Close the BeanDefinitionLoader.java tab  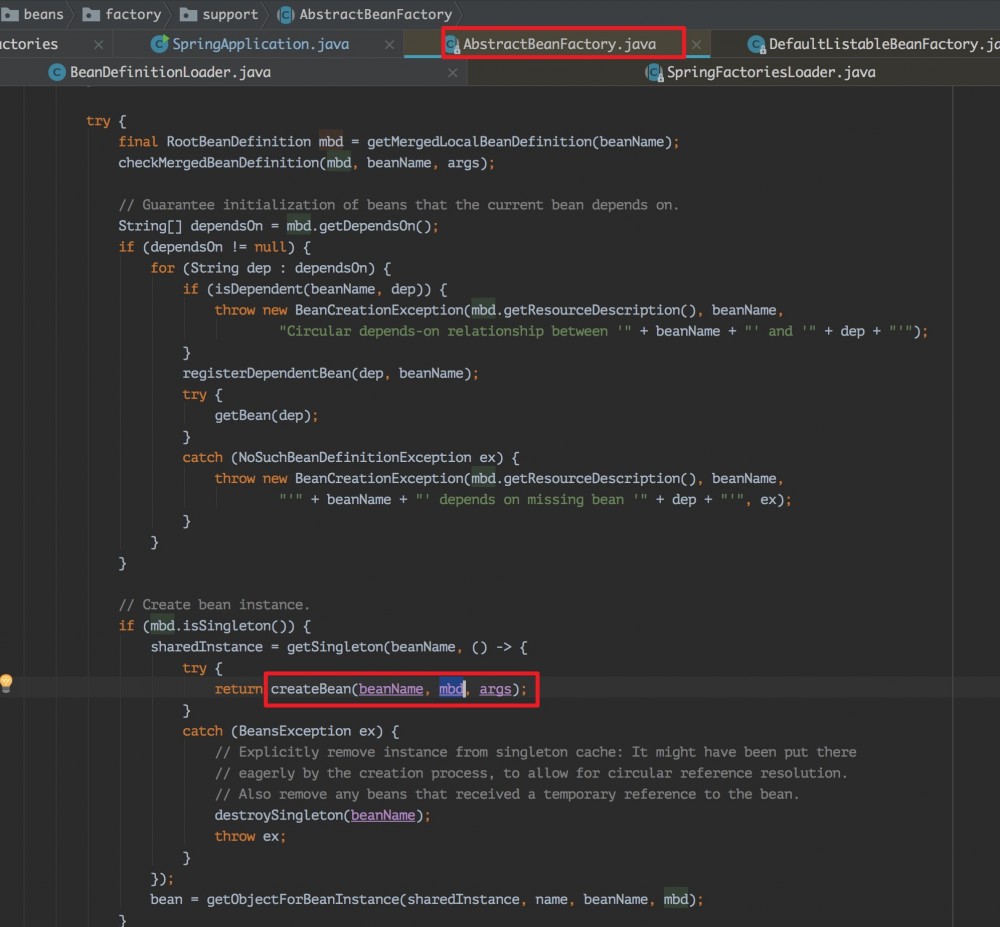[454, 73]
